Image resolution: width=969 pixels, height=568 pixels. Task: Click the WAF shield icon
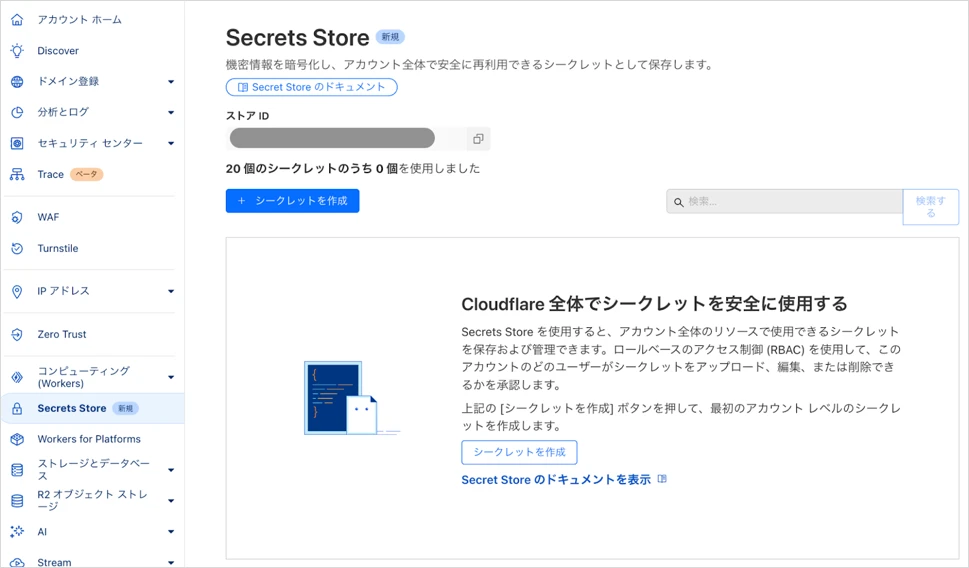pyautogui.click(x=17, y=217)
